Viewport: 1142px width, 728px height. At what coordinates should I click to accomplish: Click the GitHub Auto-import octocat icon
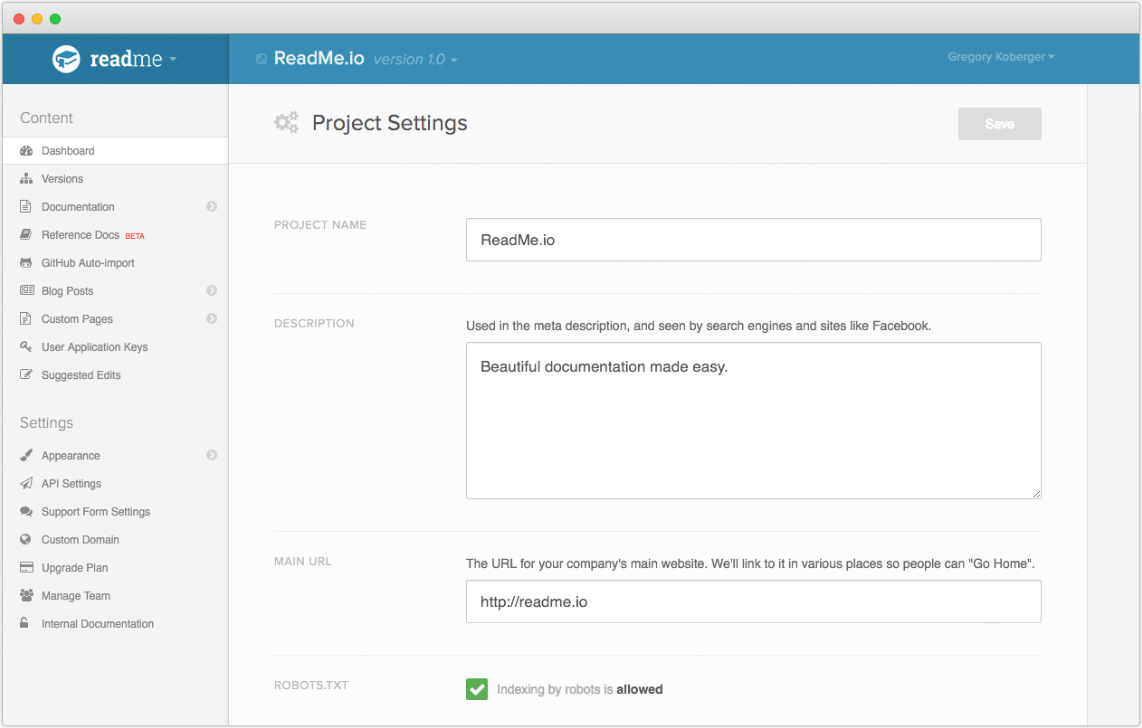tap(26, 263)
